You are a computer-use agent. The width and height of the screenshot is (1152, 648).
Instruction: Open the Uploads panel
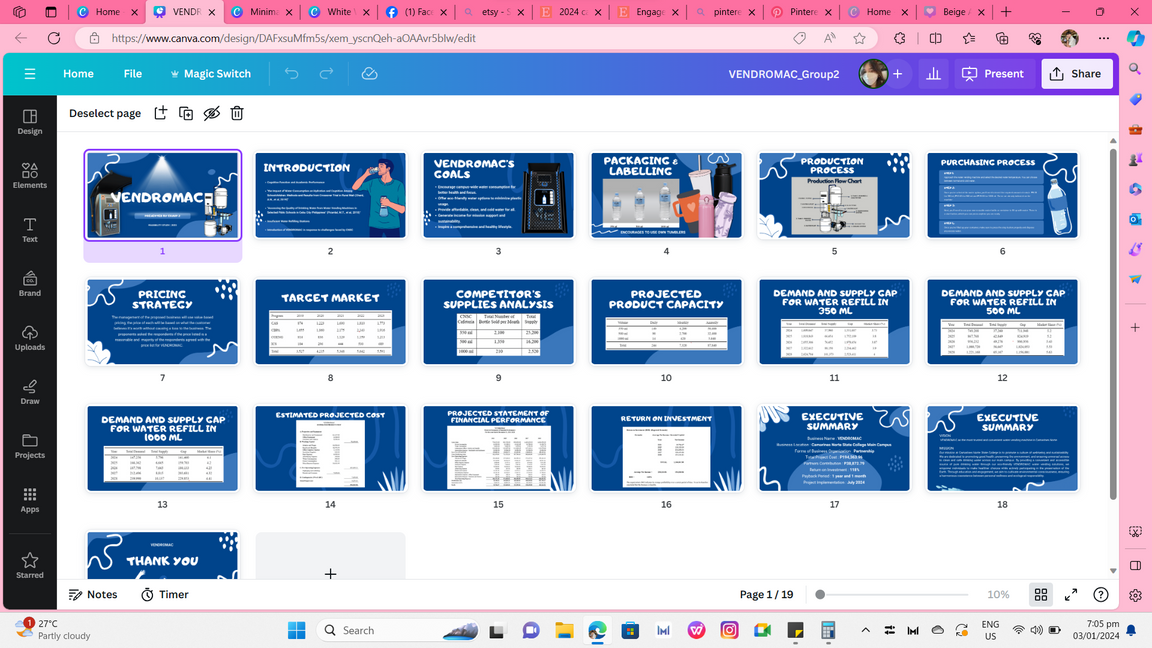coord(30,338)
